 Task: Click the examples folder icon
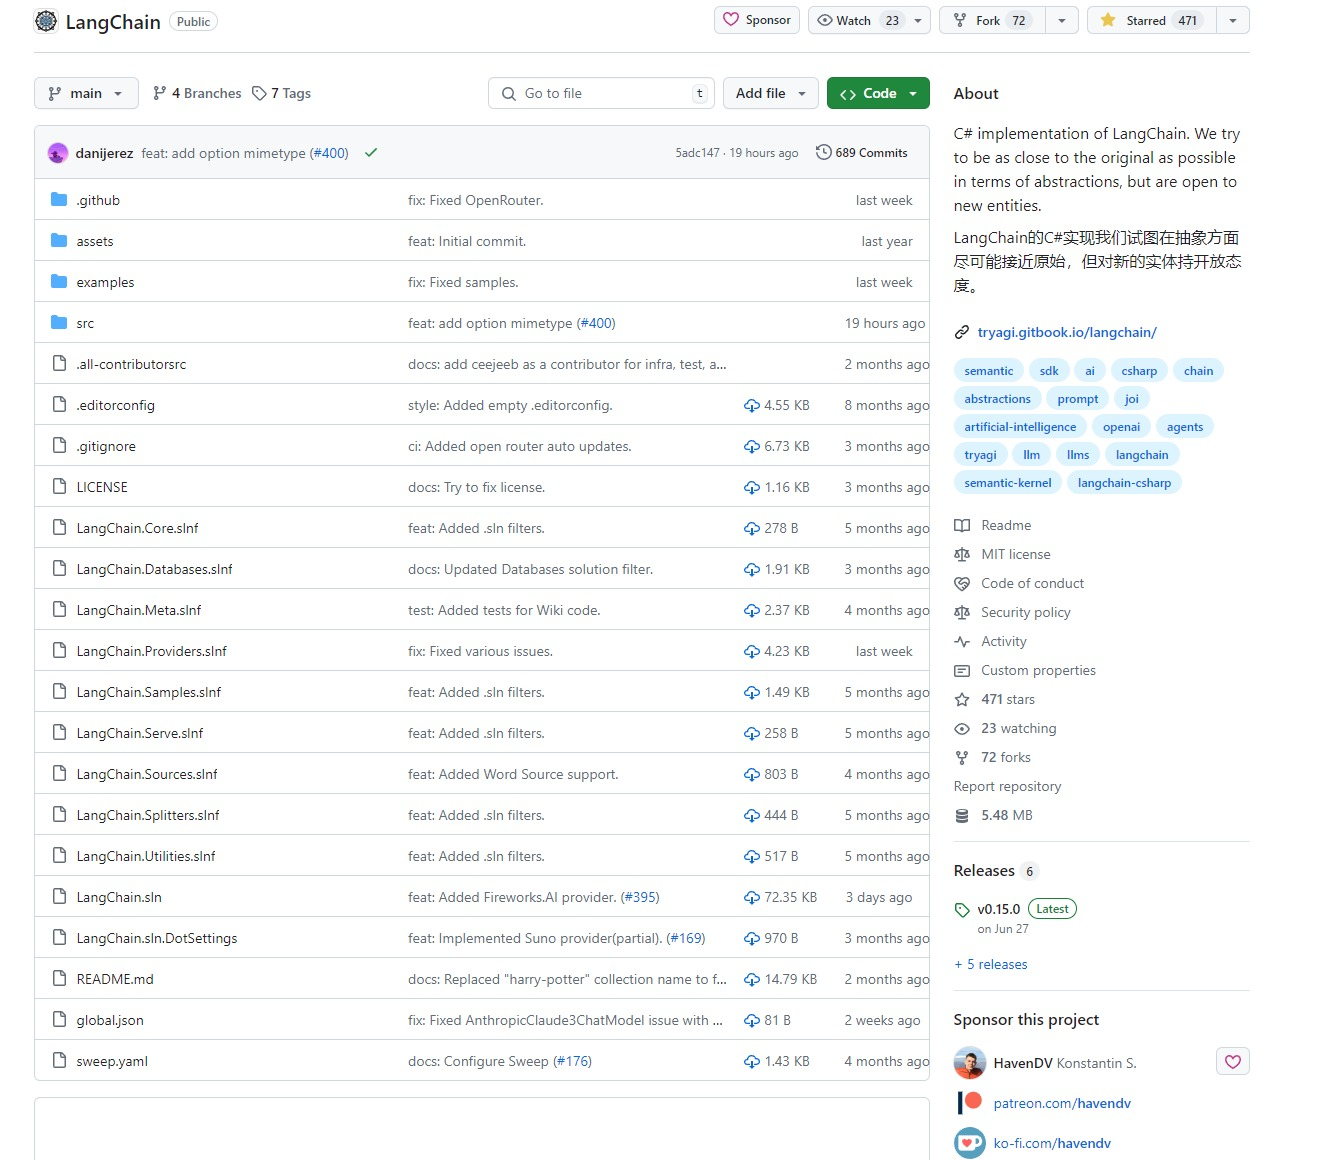click(59, 282)
